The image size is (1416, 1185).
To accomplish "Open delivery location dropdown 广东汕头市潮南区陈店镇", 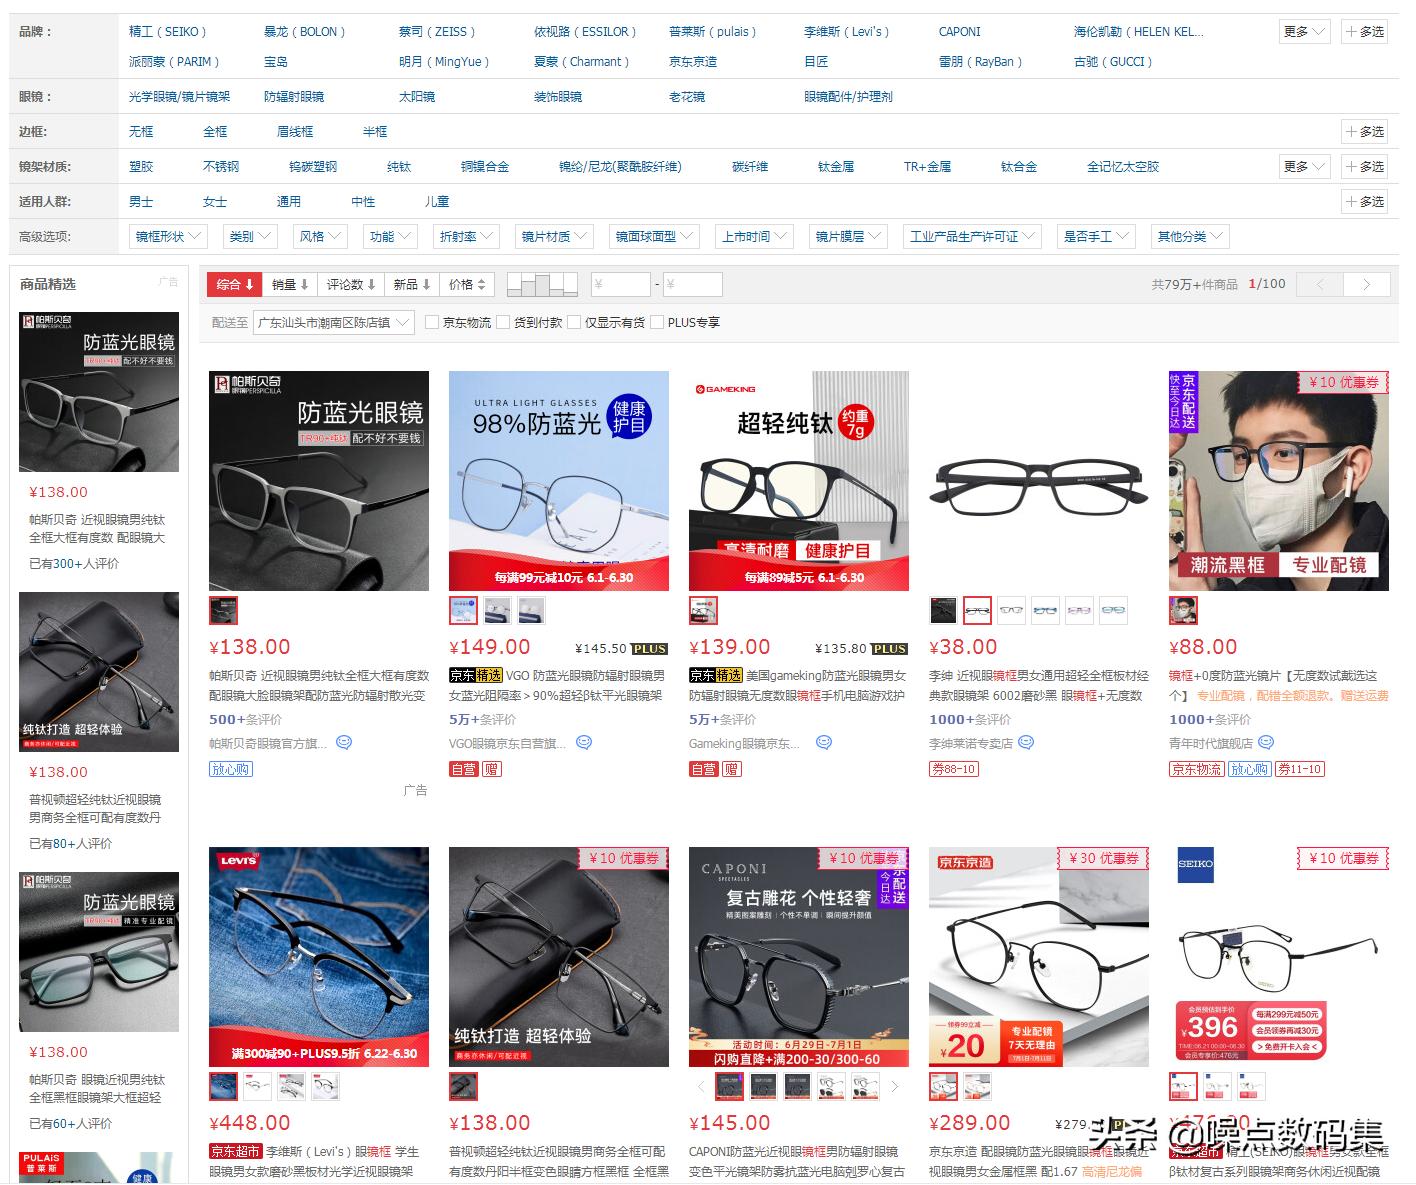I will tap(333, 322).
